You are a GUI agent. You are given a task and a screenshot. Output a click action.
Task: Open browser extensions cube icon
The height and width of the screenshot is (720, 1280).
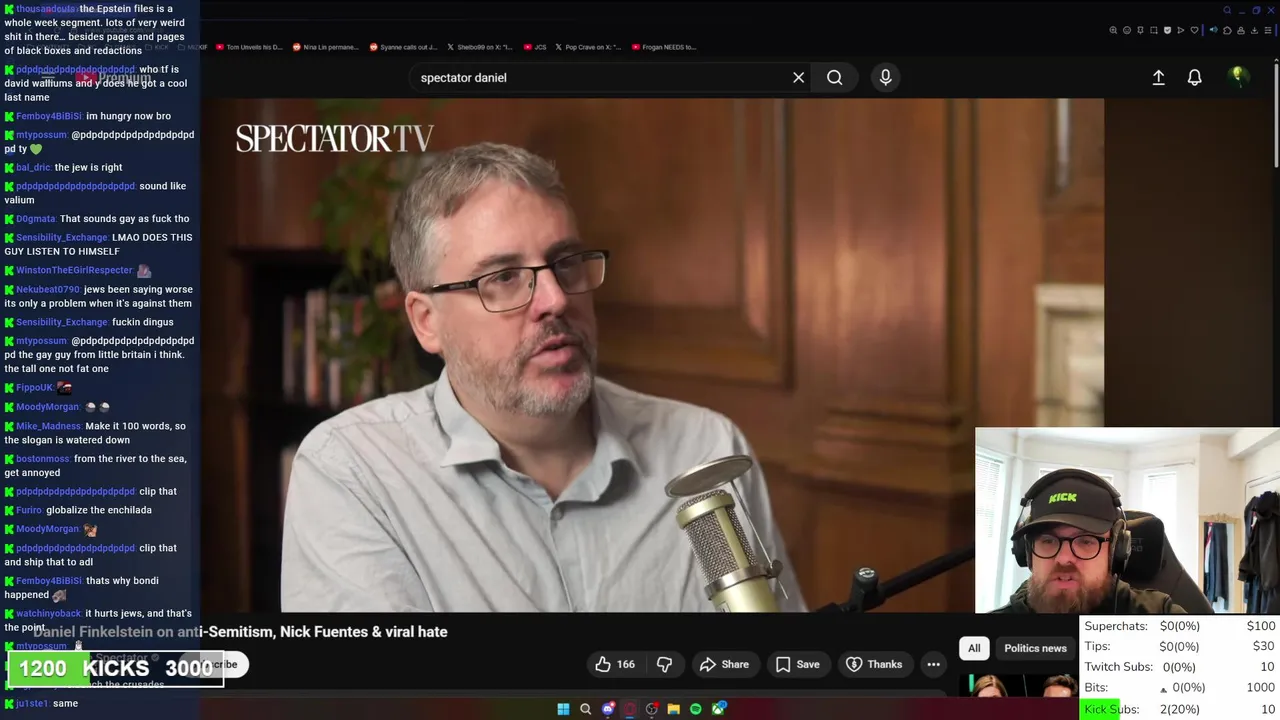[1227, 30]
